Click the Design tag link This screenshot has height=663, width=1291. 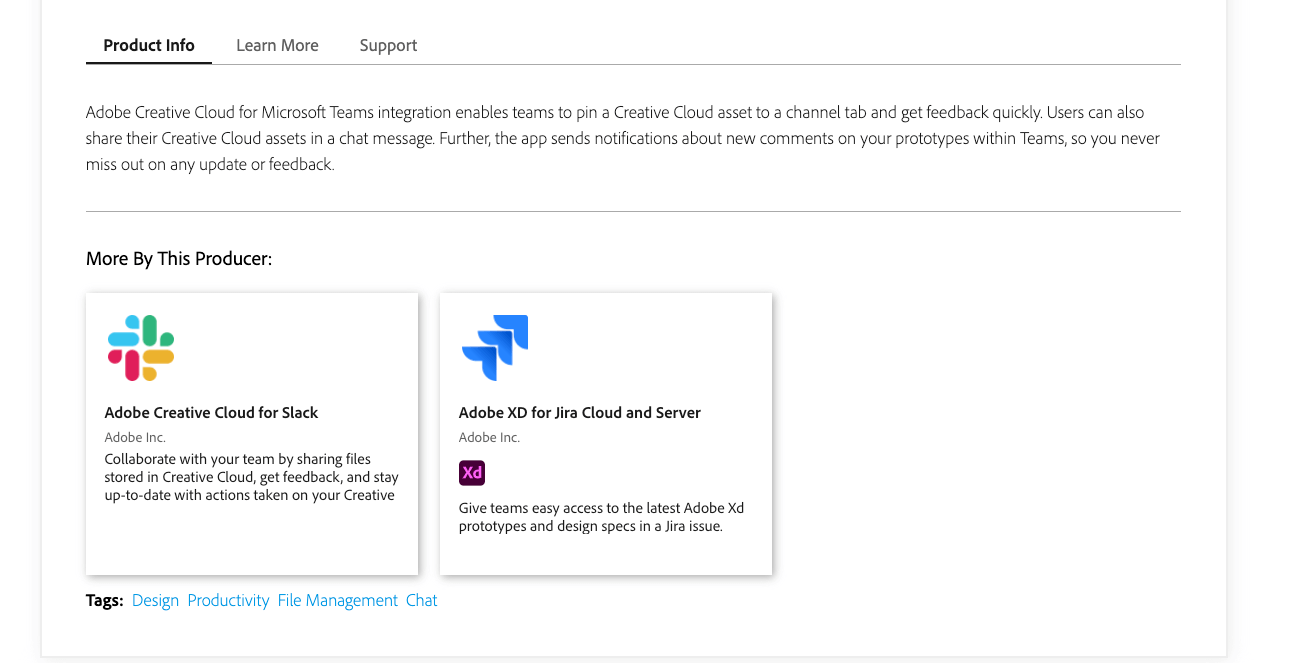point(155,600)
